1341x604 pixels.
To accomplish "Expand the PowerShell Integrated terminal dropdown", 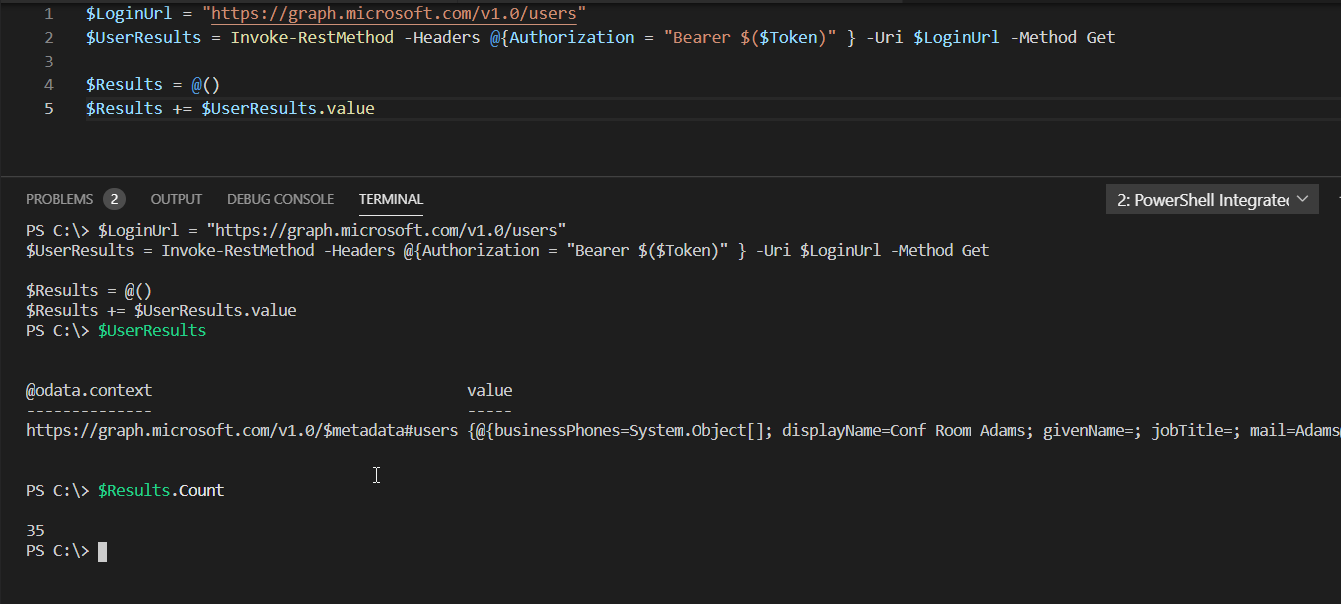I will (1212, 200).
